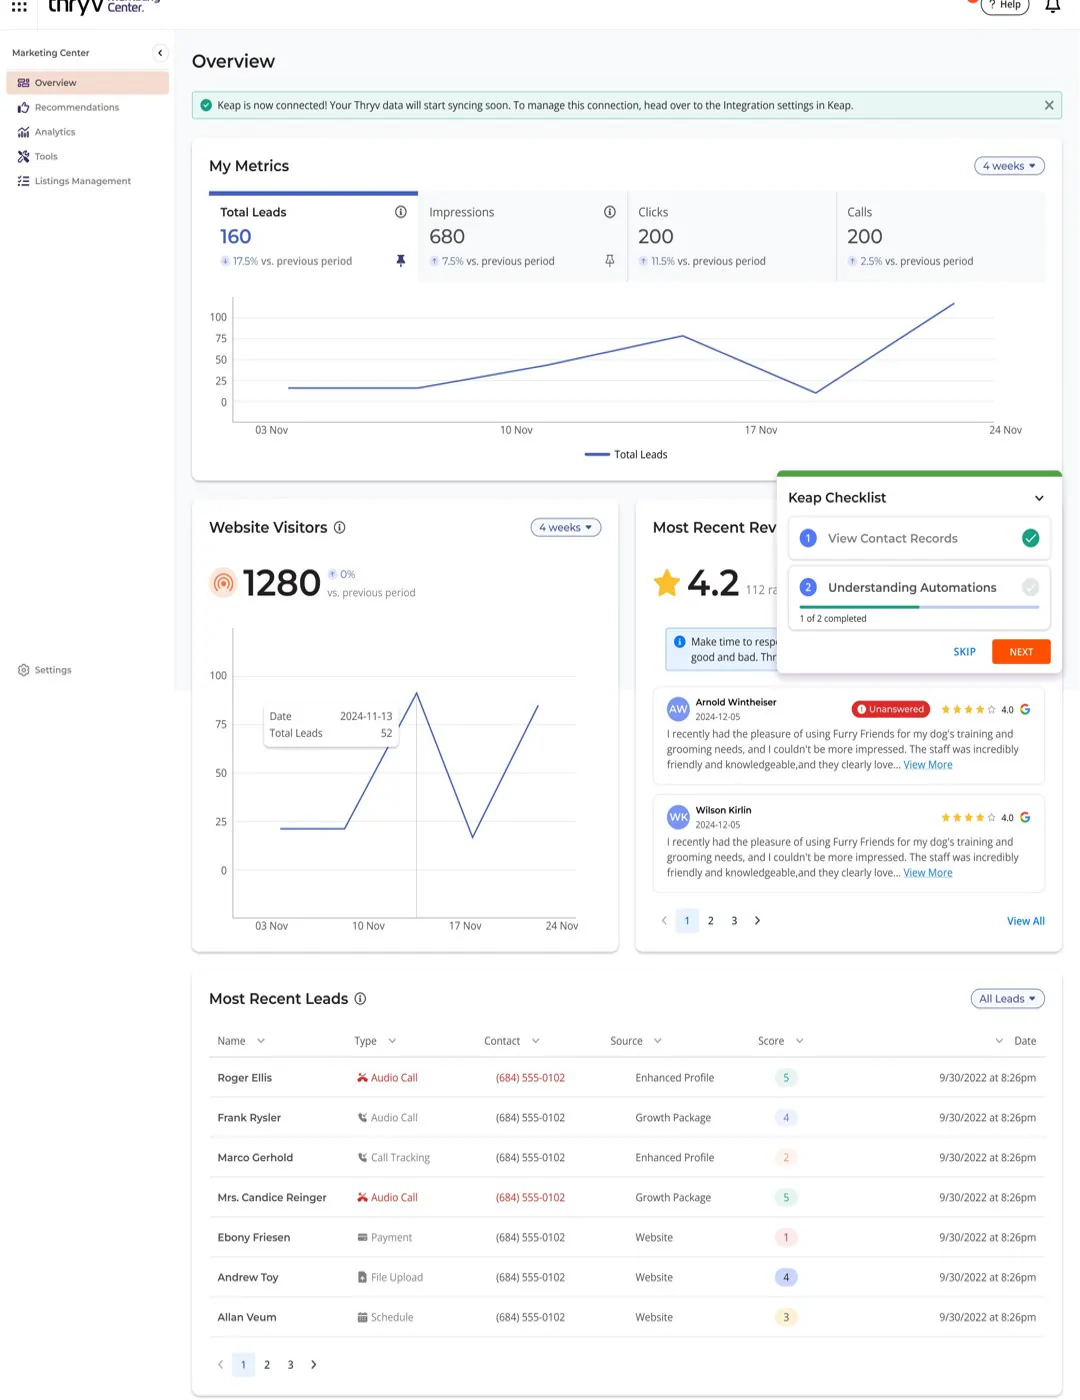This screenshot has height=1400, width=1080.
Task: Open the app launcher grid icon
Action: [x=19, y=6]
